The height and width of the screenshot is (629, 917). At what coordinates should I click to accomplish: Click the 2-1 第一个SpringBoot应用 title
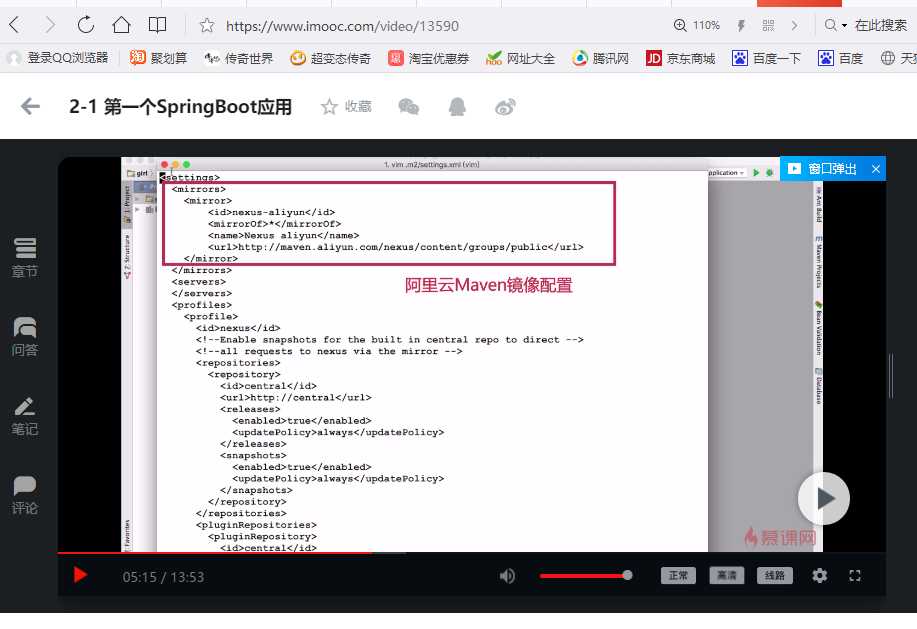tap(180, 107)
